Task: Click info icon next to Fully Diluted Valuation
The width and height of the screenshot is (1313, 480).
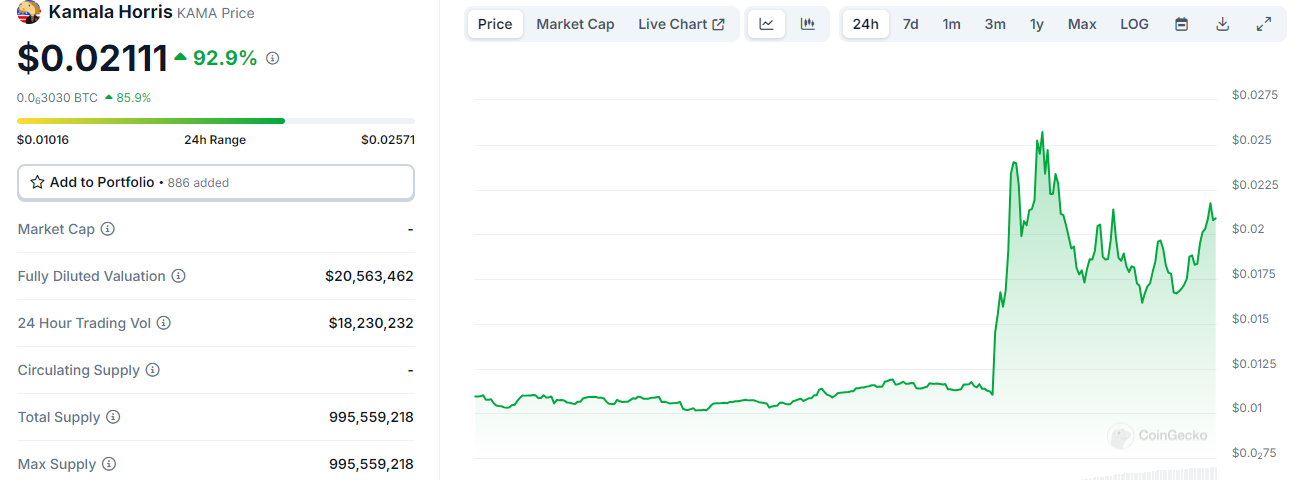Action: [x=178, y=276]
